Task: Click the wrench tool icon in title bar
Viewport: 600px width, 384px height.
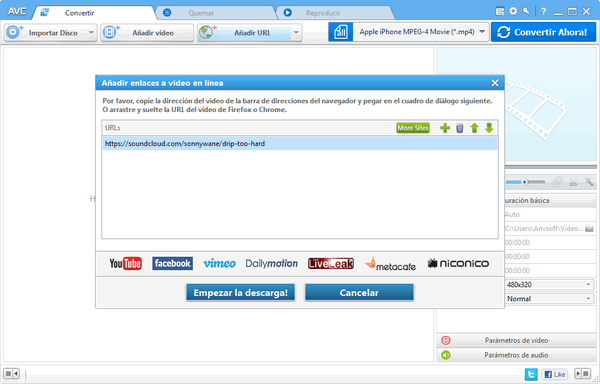Action: [527, 11]
